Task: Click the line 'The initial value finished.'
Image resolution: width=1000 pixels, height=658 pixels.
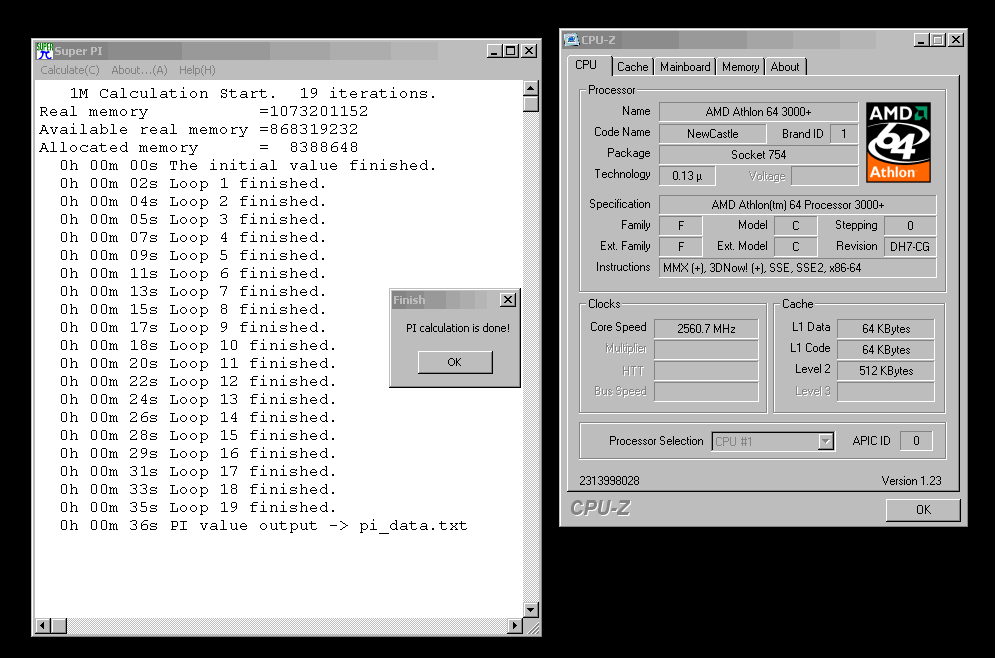Action: (303, 166)
